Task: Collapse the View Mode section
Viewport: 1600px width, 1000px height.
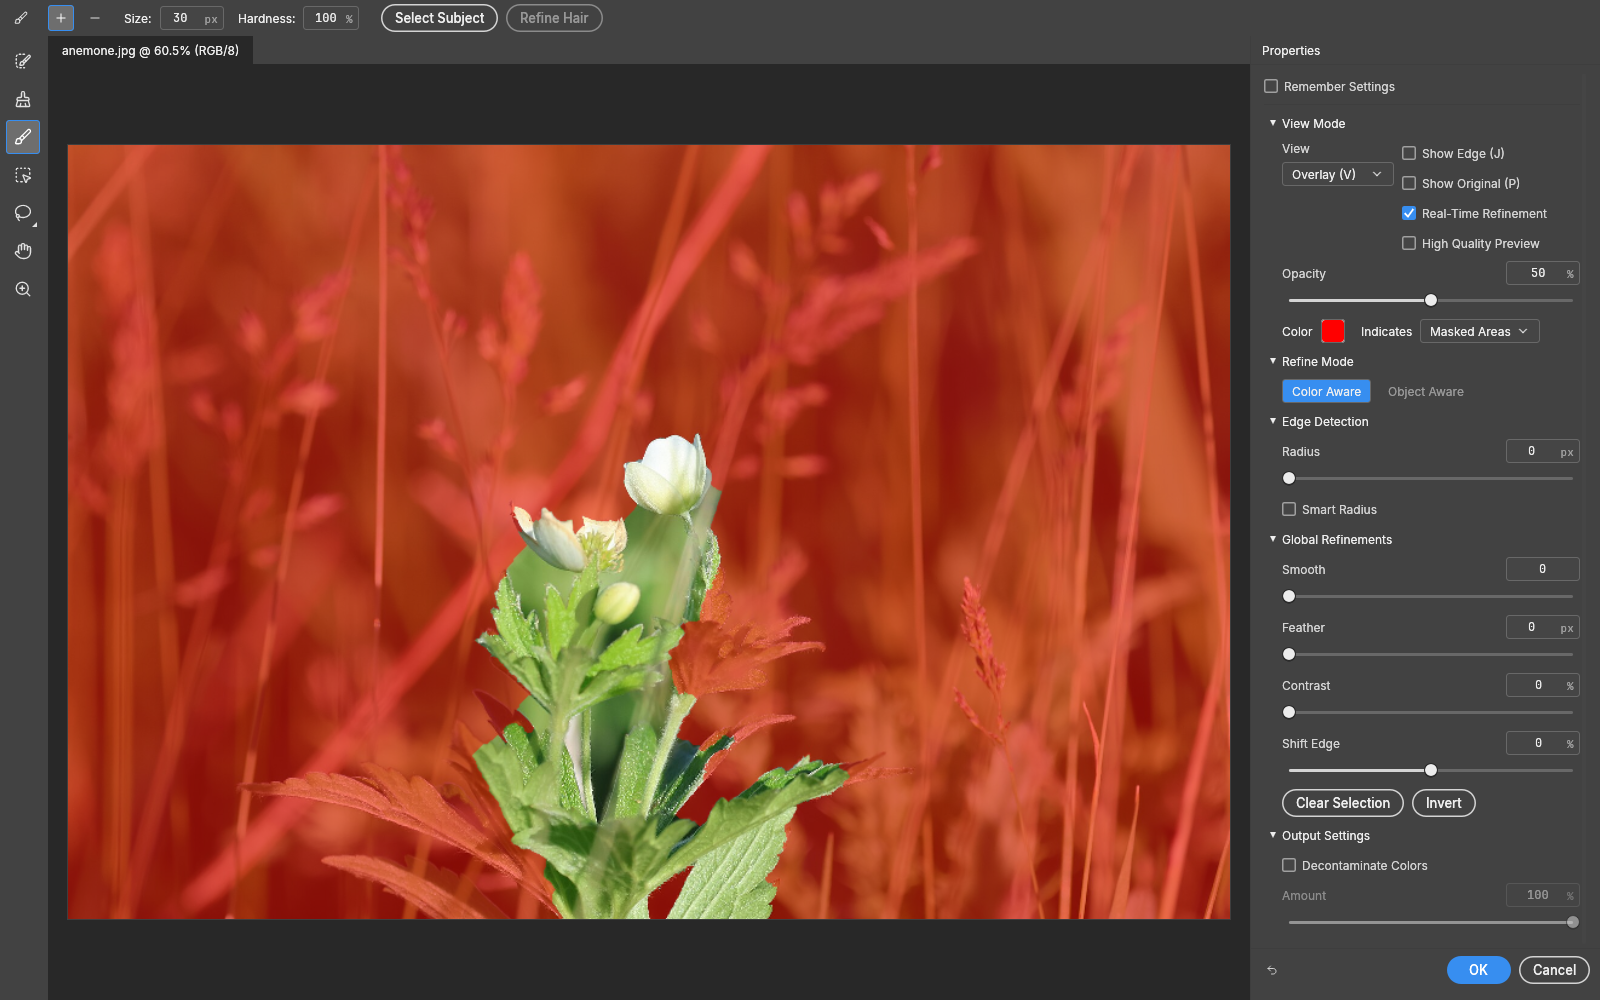Action: coord(1273,123)
